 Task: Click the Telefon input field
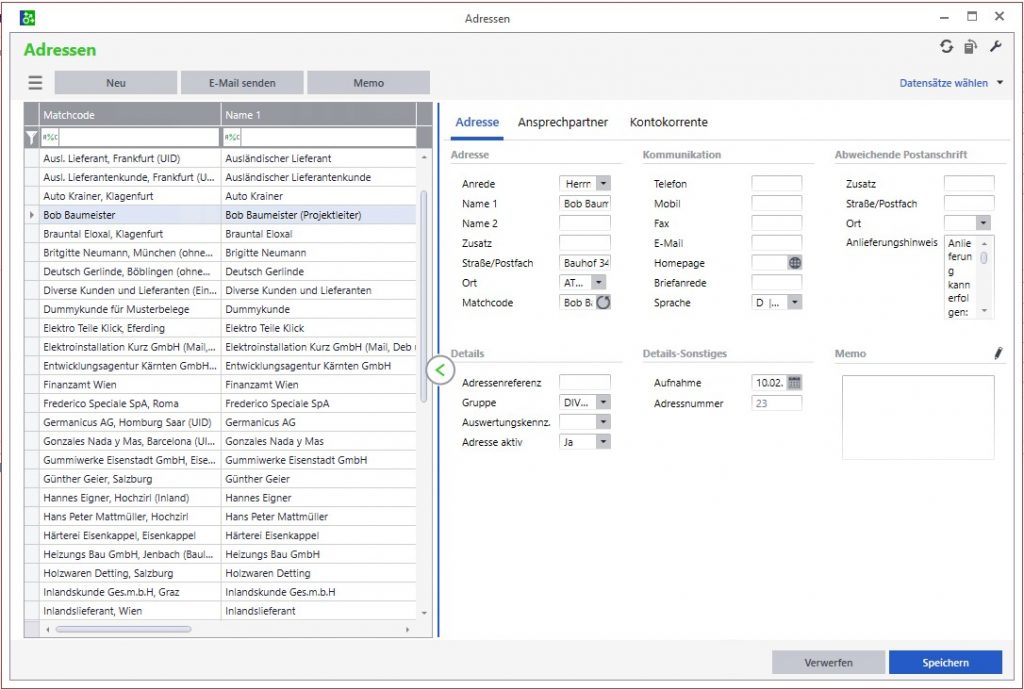(x=776, y=184)
